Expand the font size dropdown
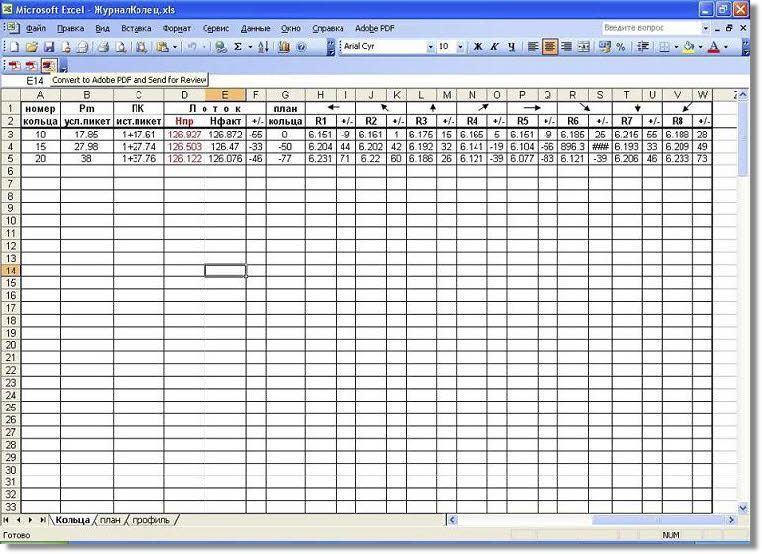 461,47
